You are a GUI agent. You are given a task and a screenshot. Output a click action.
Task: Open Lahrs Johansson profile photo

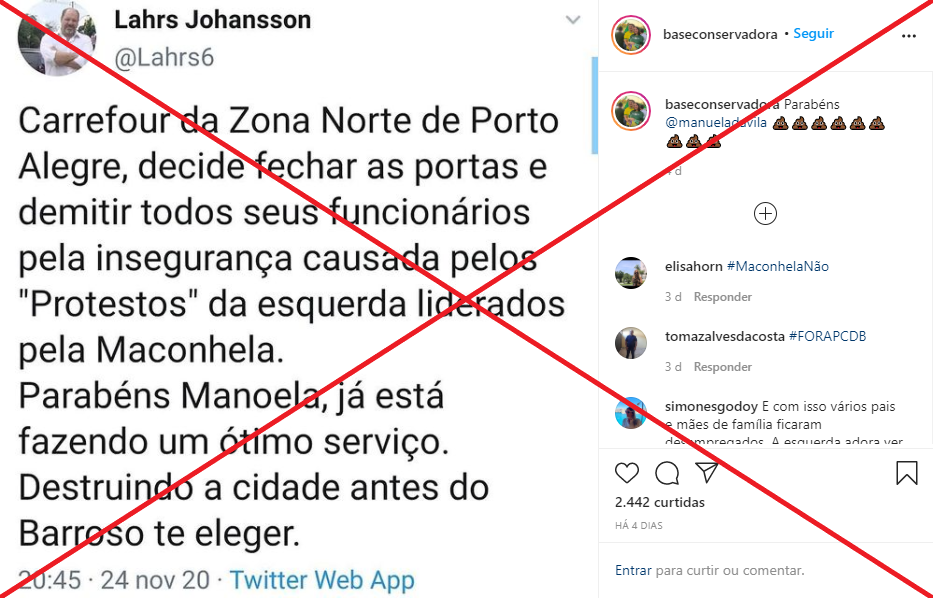pyautogui.click(x=57, y=37)
